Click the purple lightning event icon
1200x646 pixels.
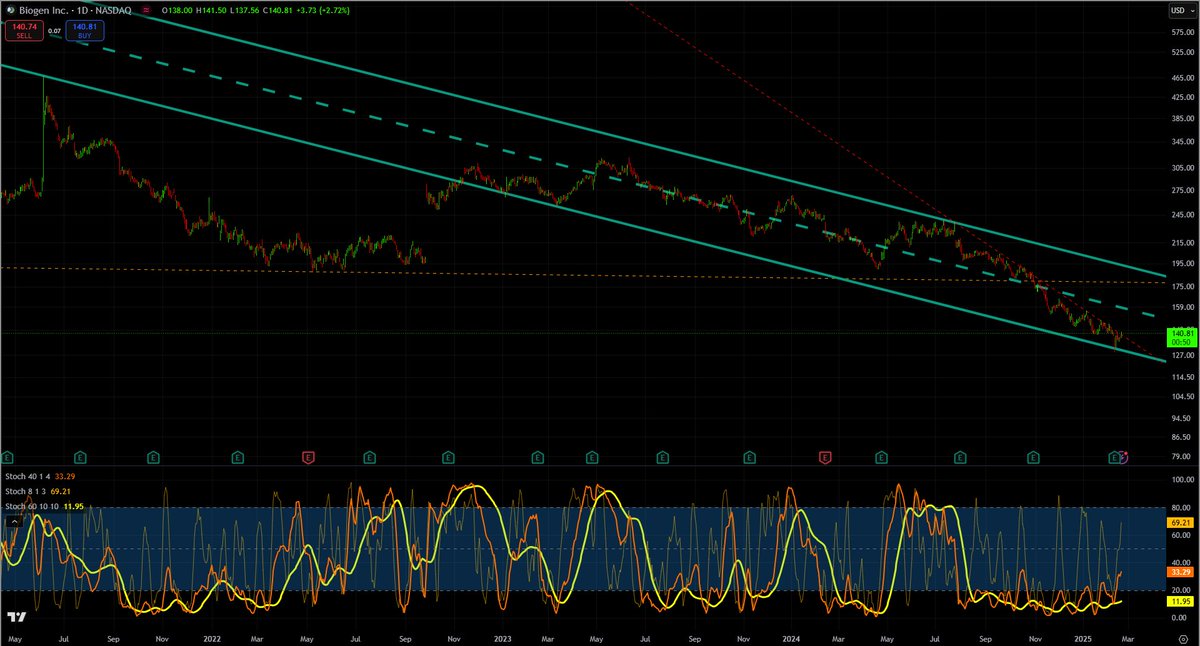click(1123, 457)
